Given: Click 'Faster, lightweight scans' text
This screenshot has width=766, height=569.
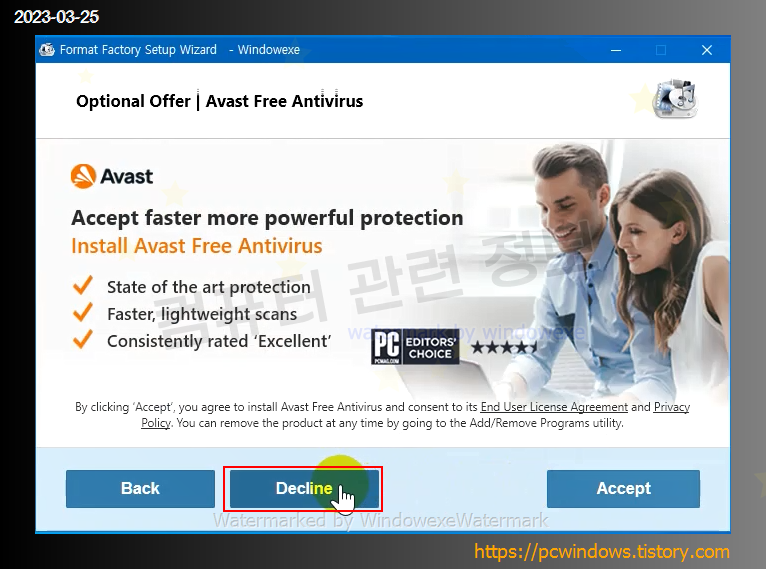Looking at the screenshot, I should click(202, 314).
